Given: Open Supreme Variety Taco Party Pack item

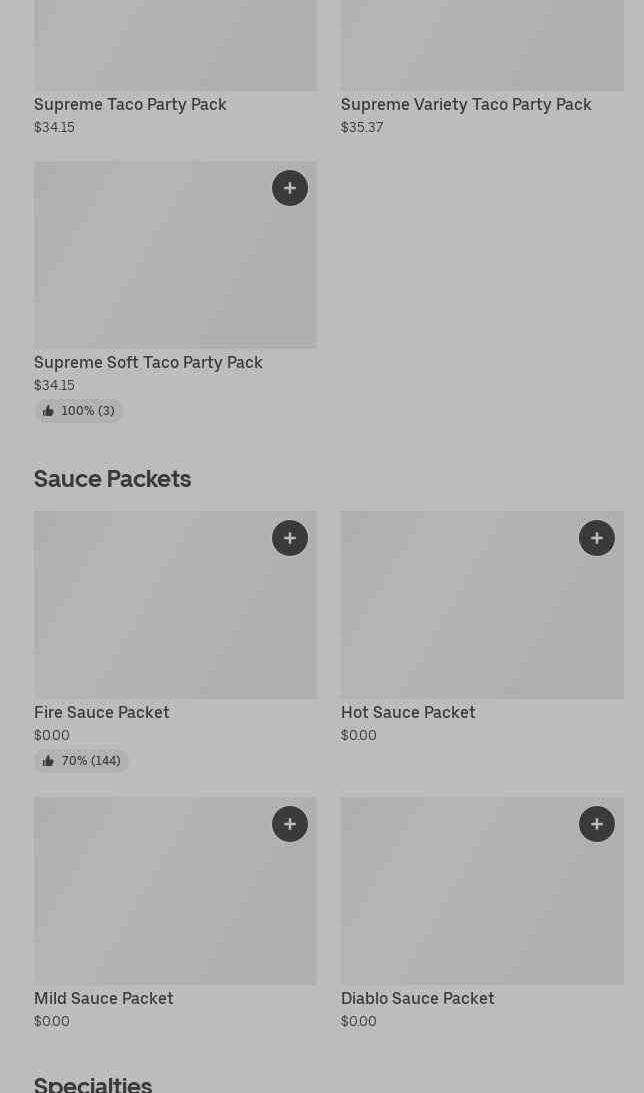Looking at the screenshot, I should tap(466, 104).
